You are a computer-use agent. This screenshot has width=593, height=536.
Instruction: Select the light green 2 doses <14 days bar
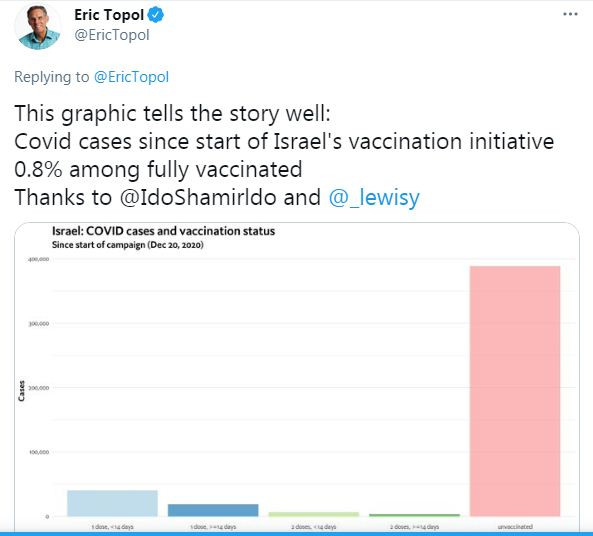coord(314,514)
